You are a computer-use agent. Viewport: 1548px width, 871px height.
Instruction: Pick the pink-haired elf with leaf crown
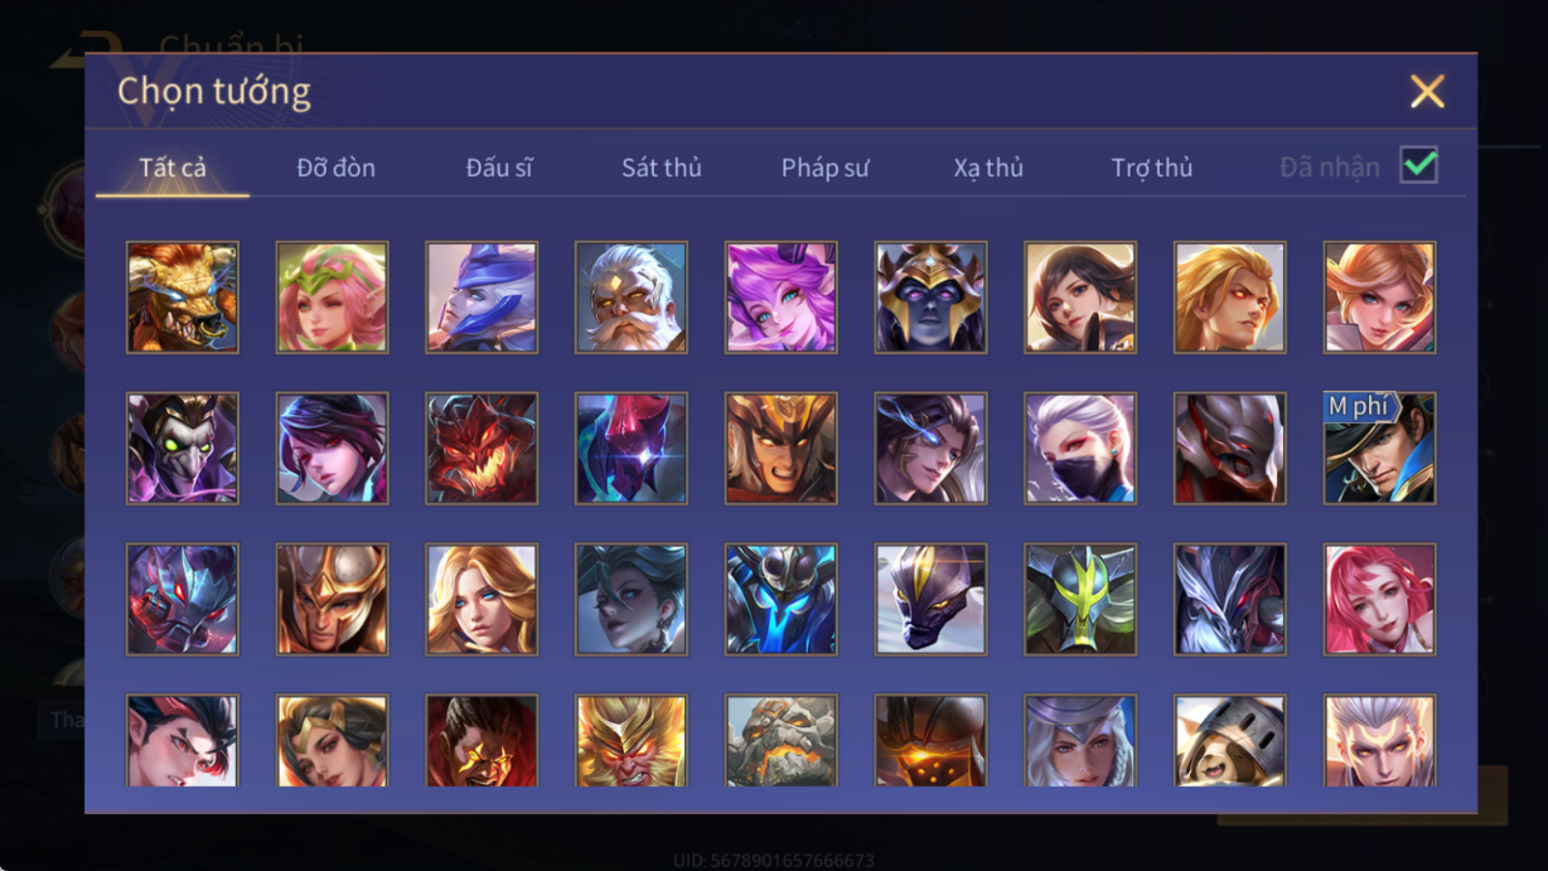click(332, 297)
